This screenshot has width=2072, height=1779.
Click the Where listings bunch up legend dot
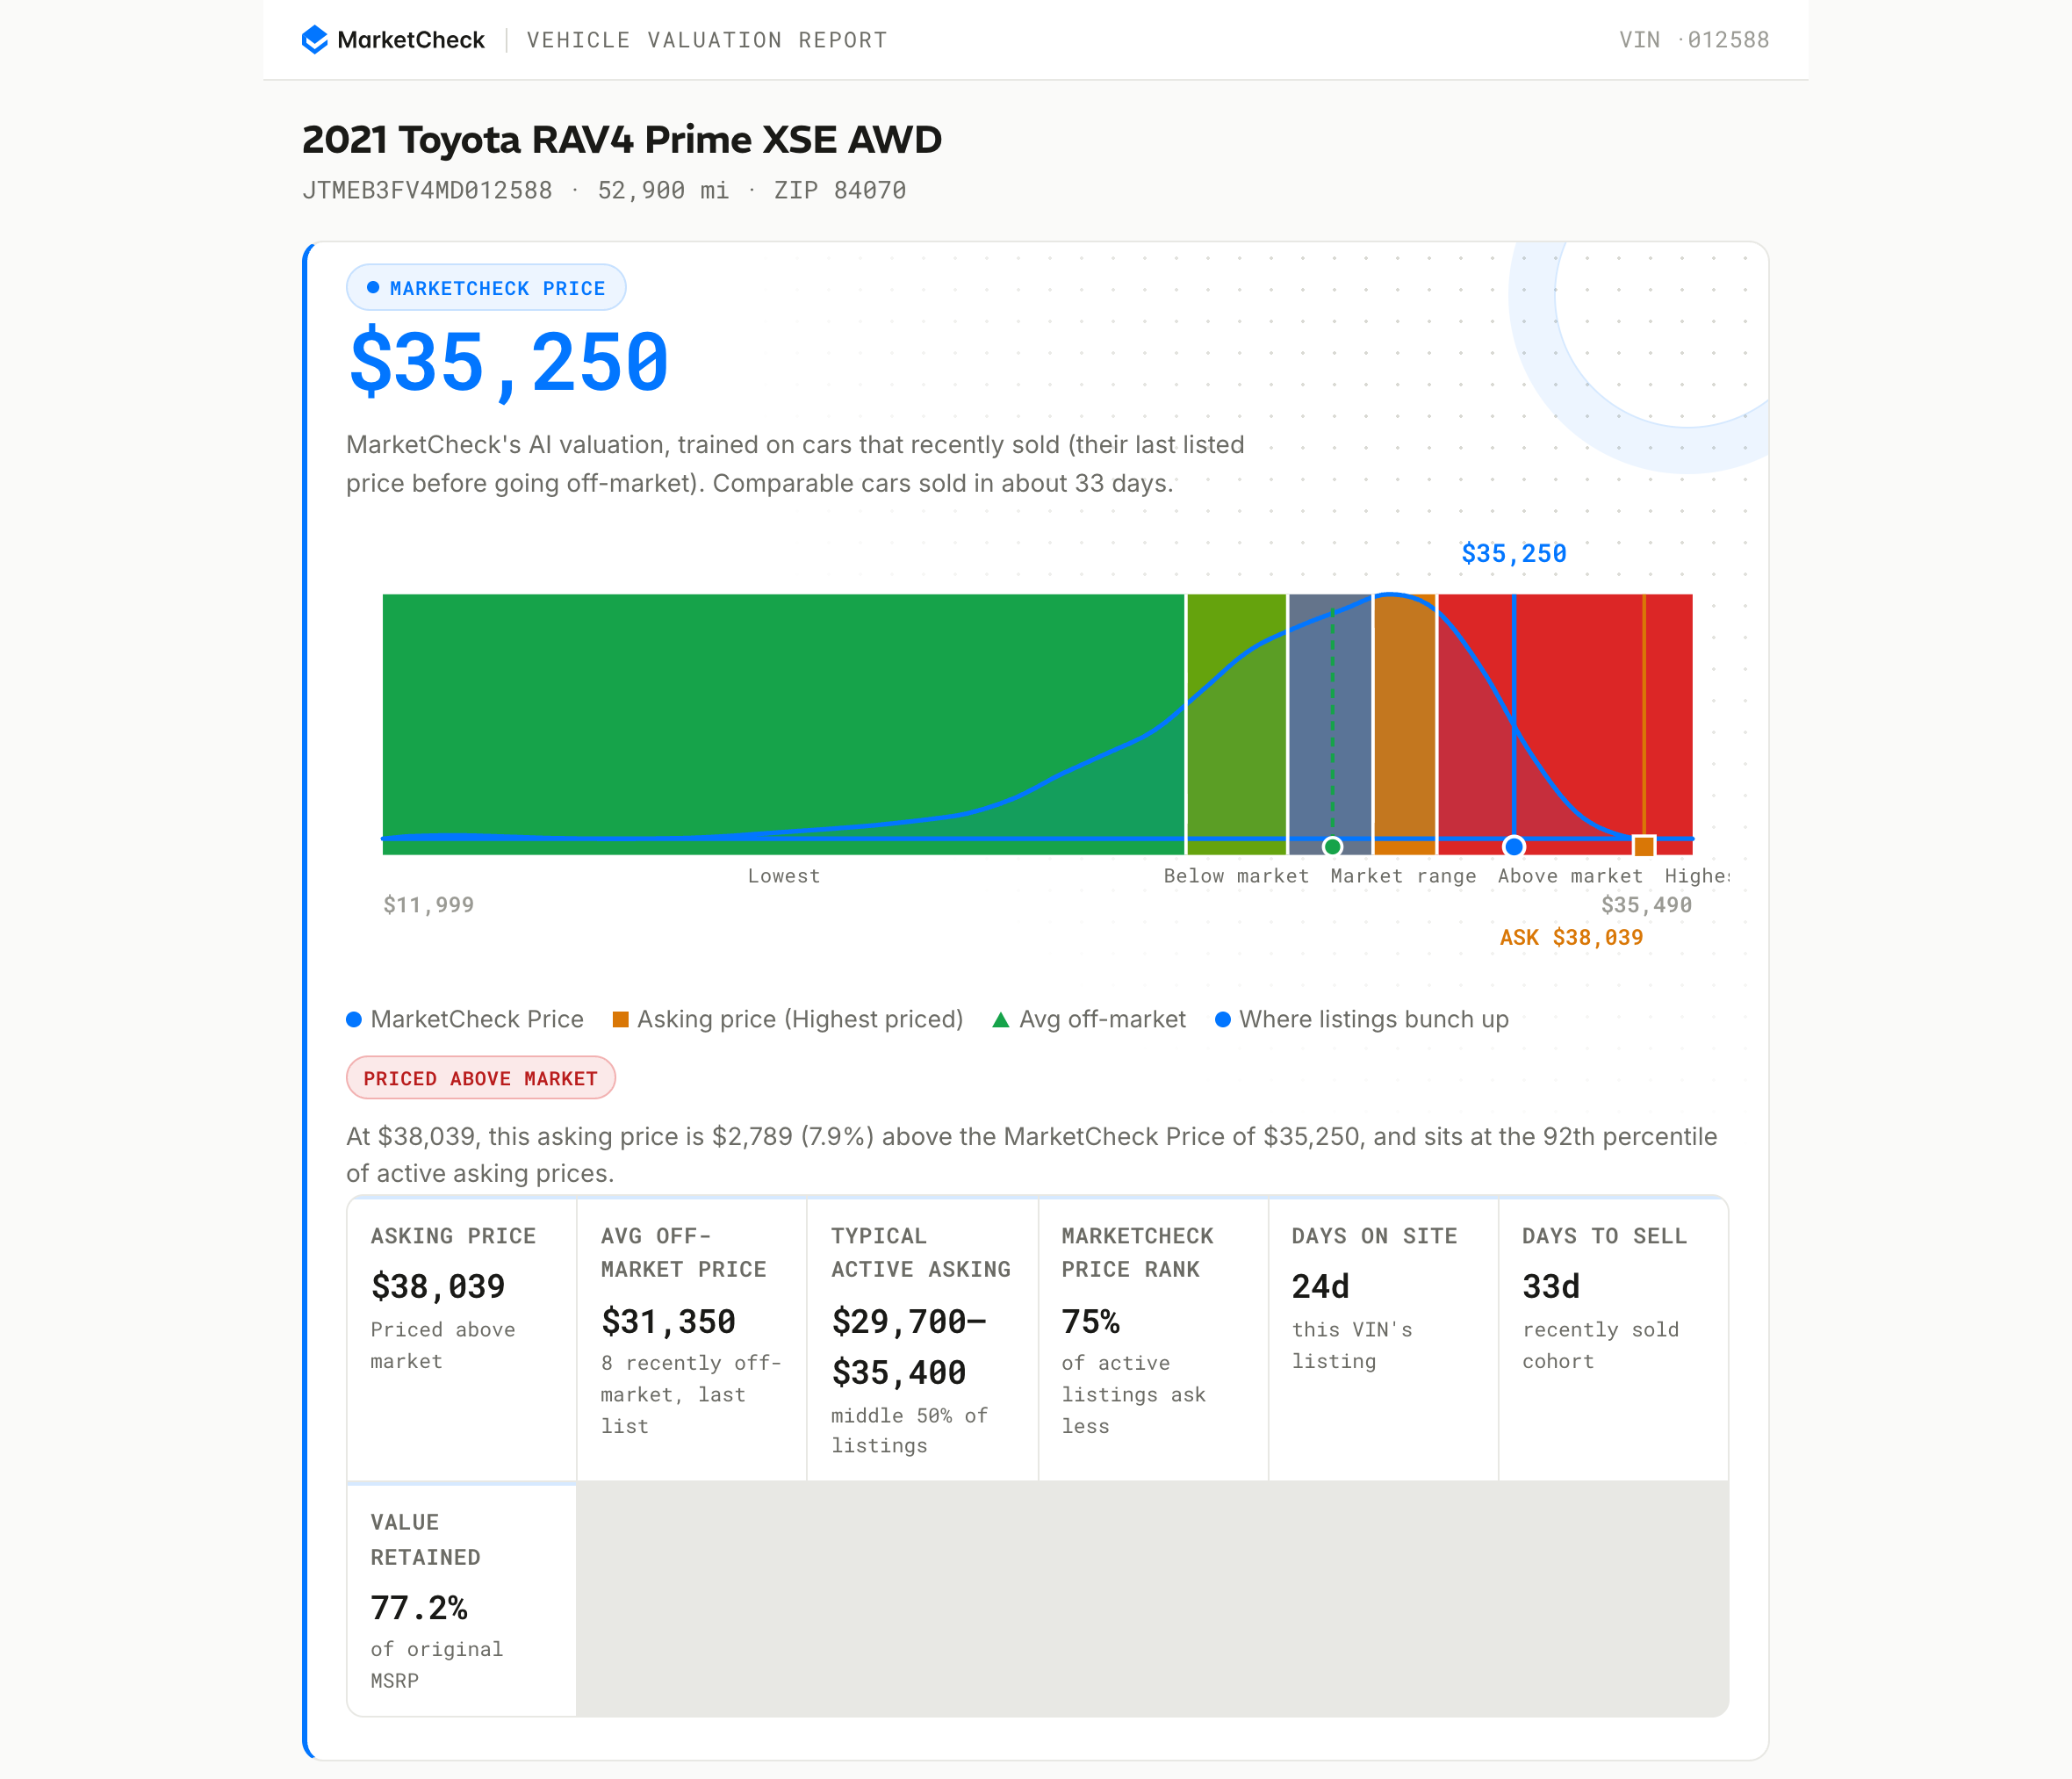click(1222, 1020)
